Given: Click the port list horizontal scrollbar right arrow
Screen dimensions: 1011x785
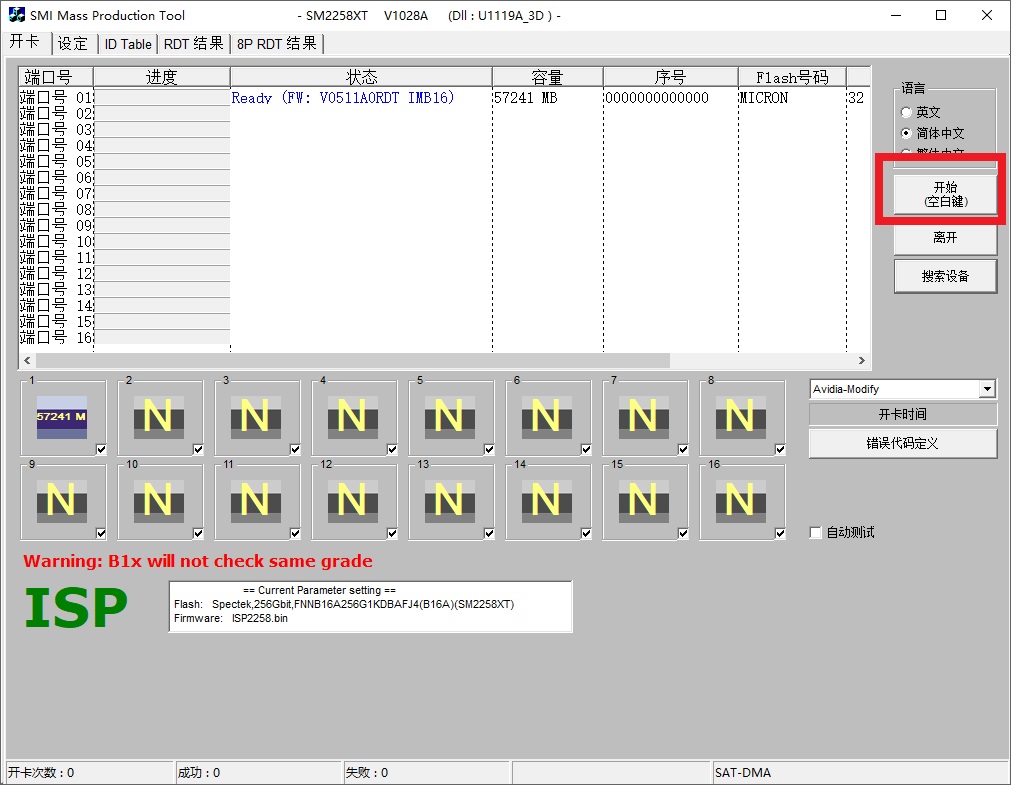Looking at the screenshot, I should tap(862, 360).
